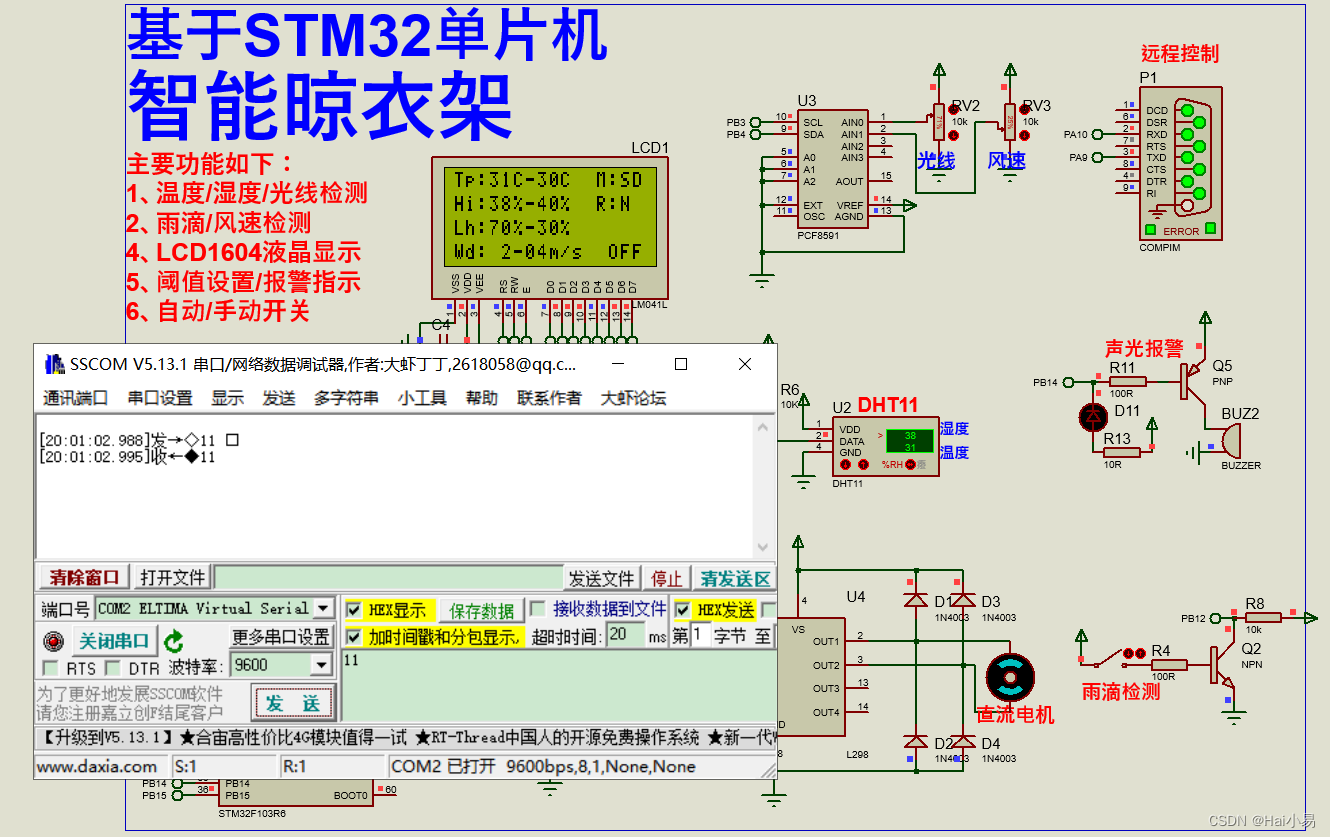1330x837 pixels.
Task: Enable the DTR checkbox
Action: tap(112, 667)
